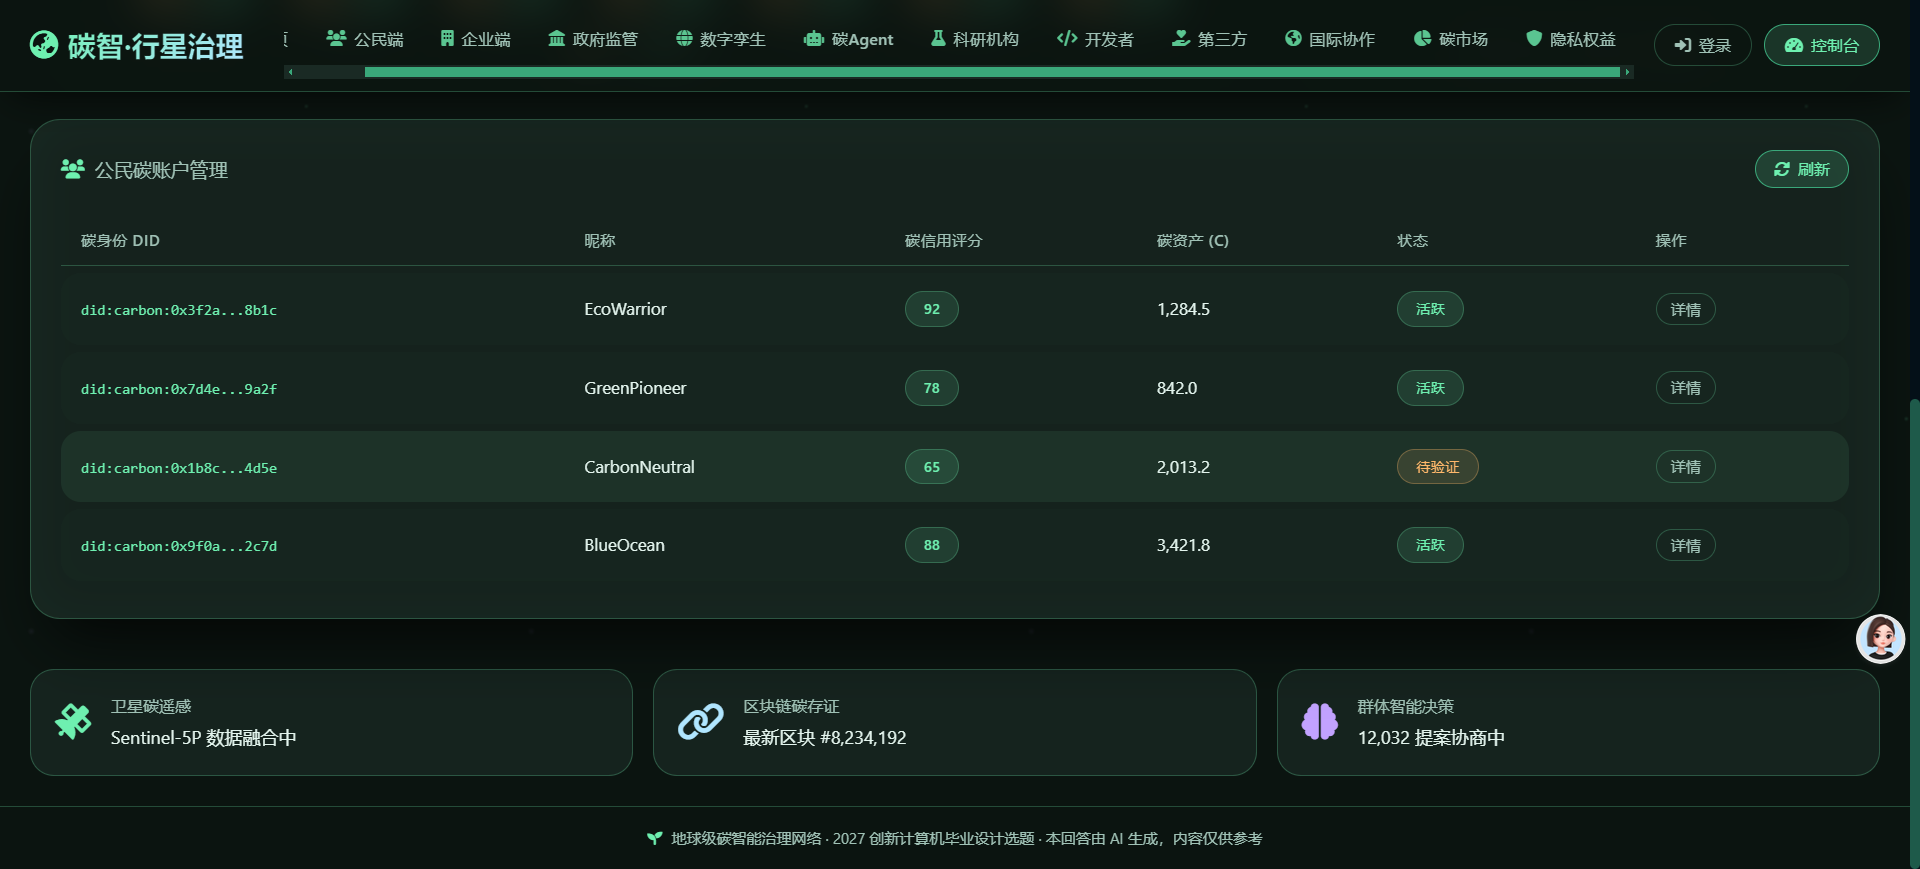Click the seedling icon in the footer
1920x869 pixels.
pos(654,838)
